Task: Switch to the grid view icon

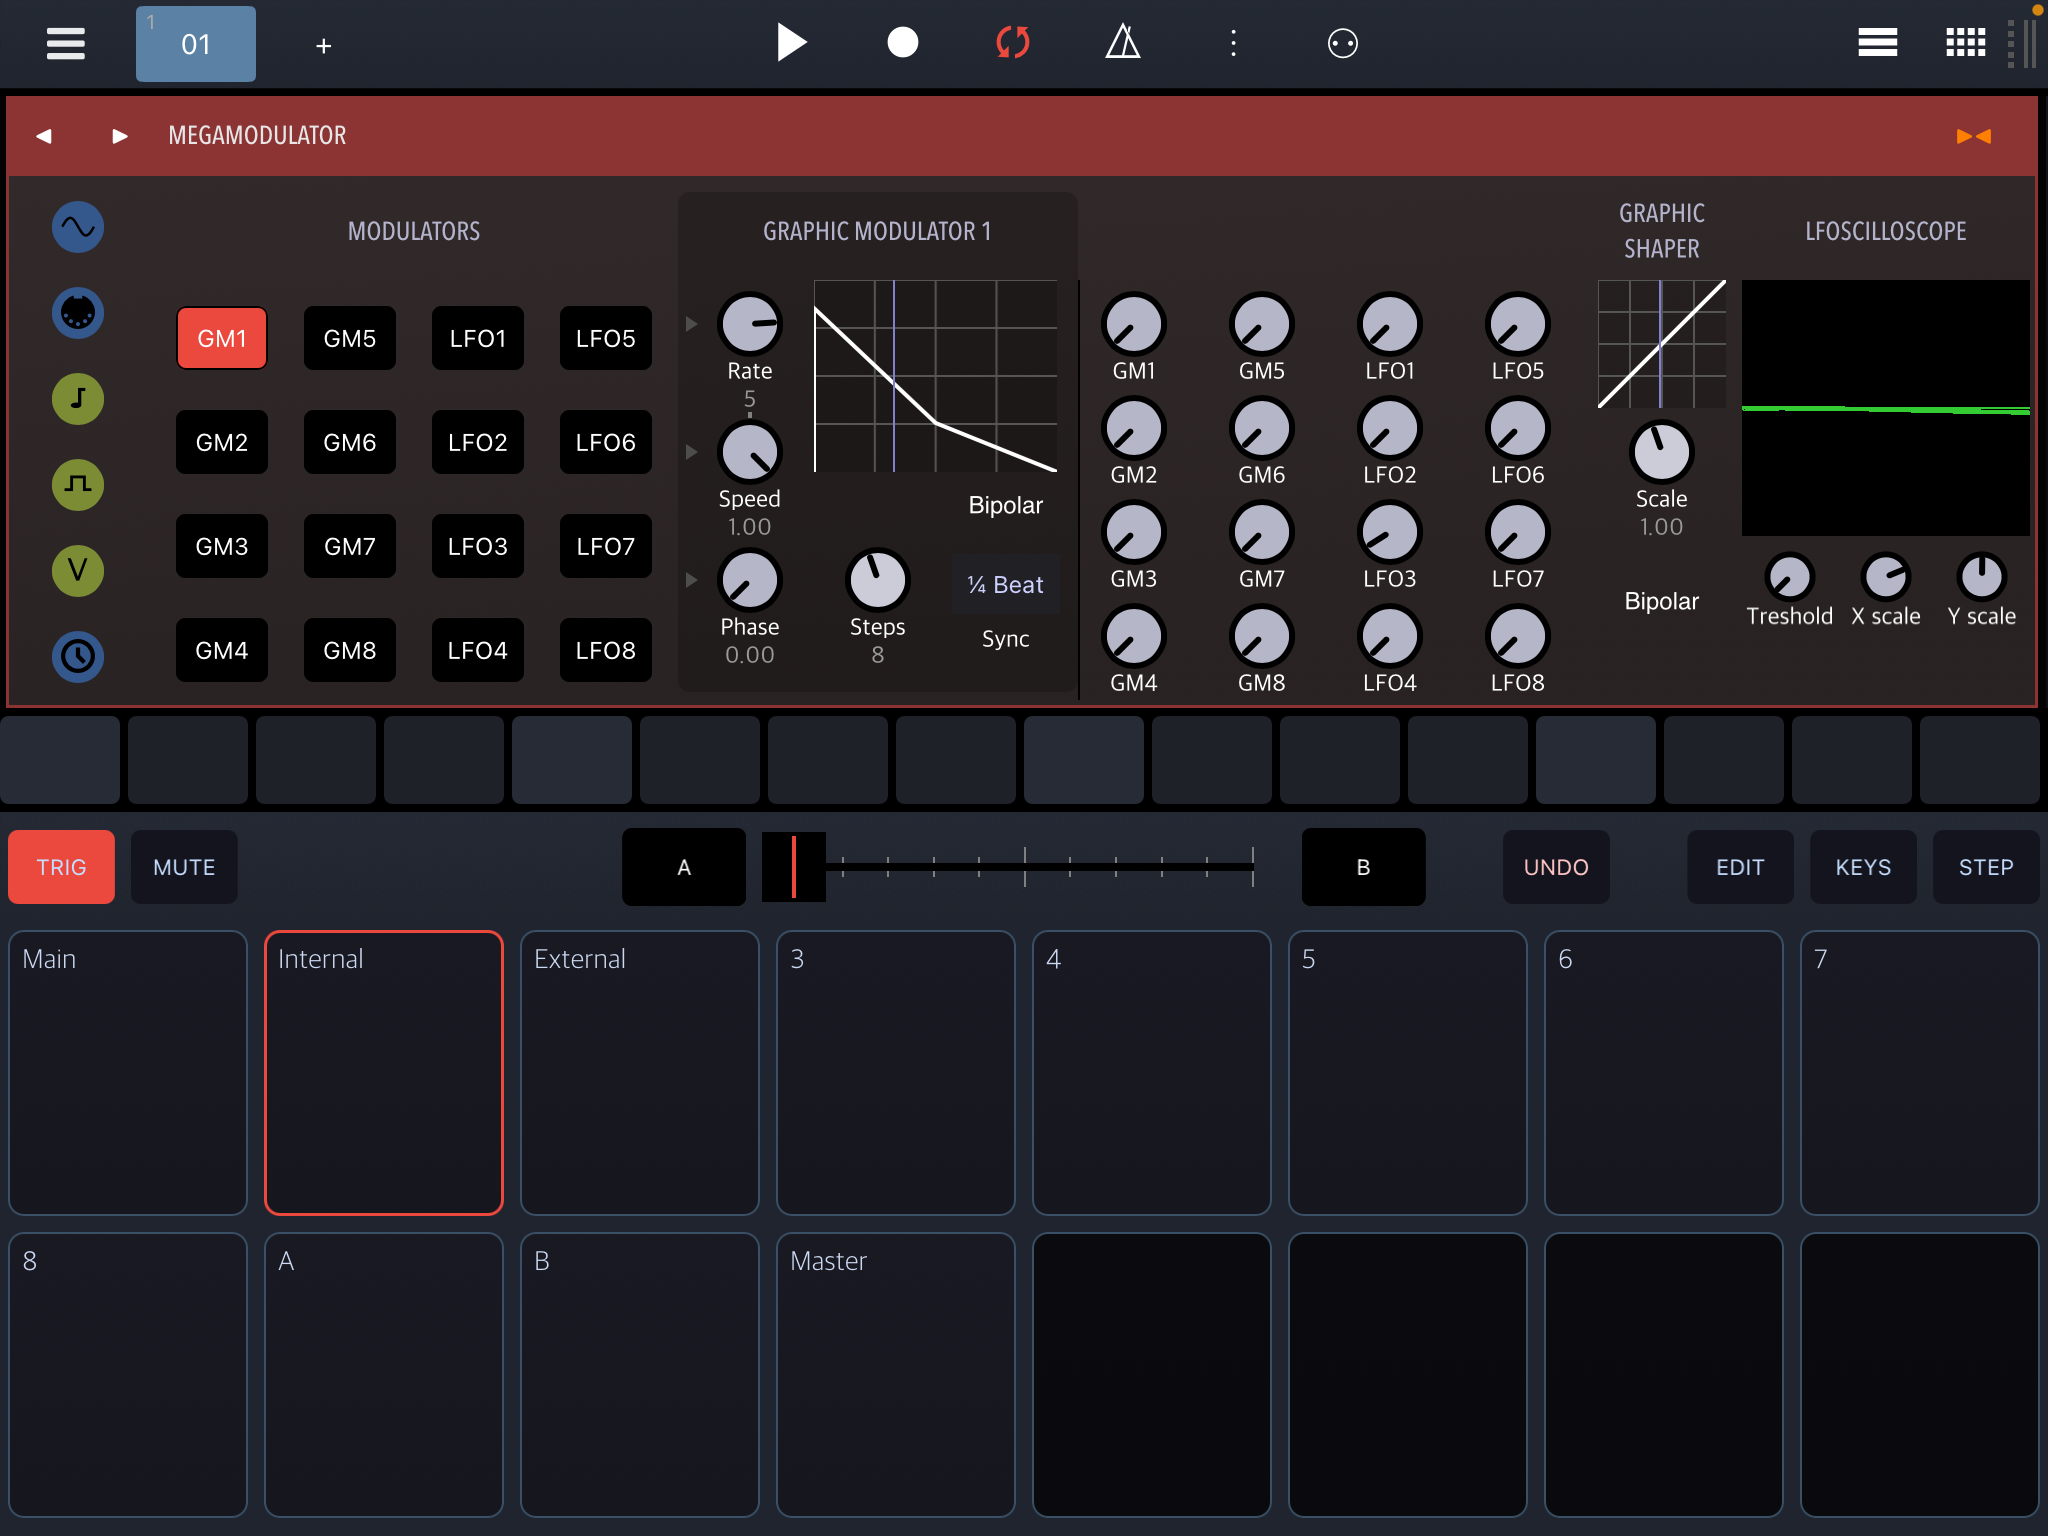Action: [1965, 43]
